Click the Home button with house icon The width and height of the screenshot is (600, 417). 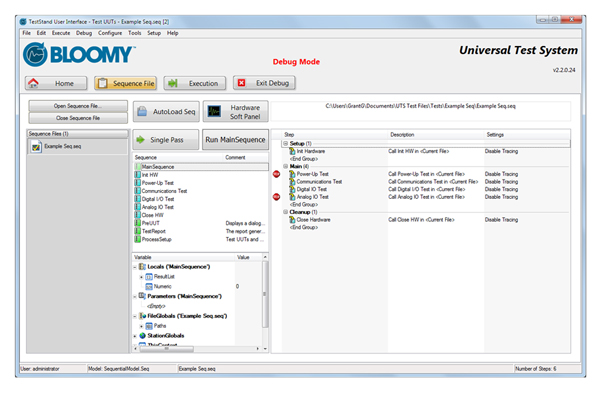(53, 83)
